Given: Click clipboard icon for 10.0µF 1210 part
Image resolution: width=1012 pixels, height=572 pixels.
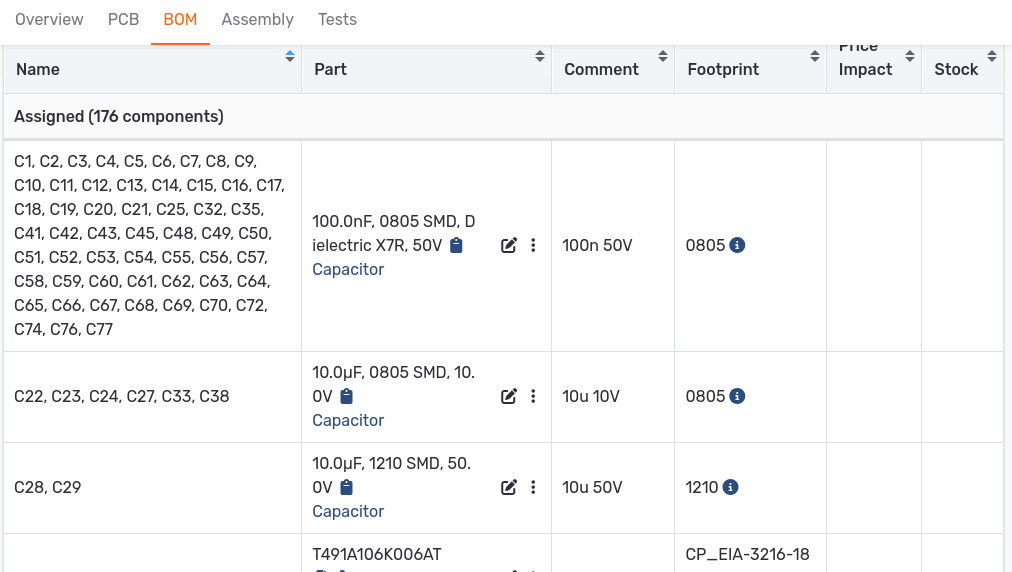Looking at the screenshot, I should tap(346, 488).
